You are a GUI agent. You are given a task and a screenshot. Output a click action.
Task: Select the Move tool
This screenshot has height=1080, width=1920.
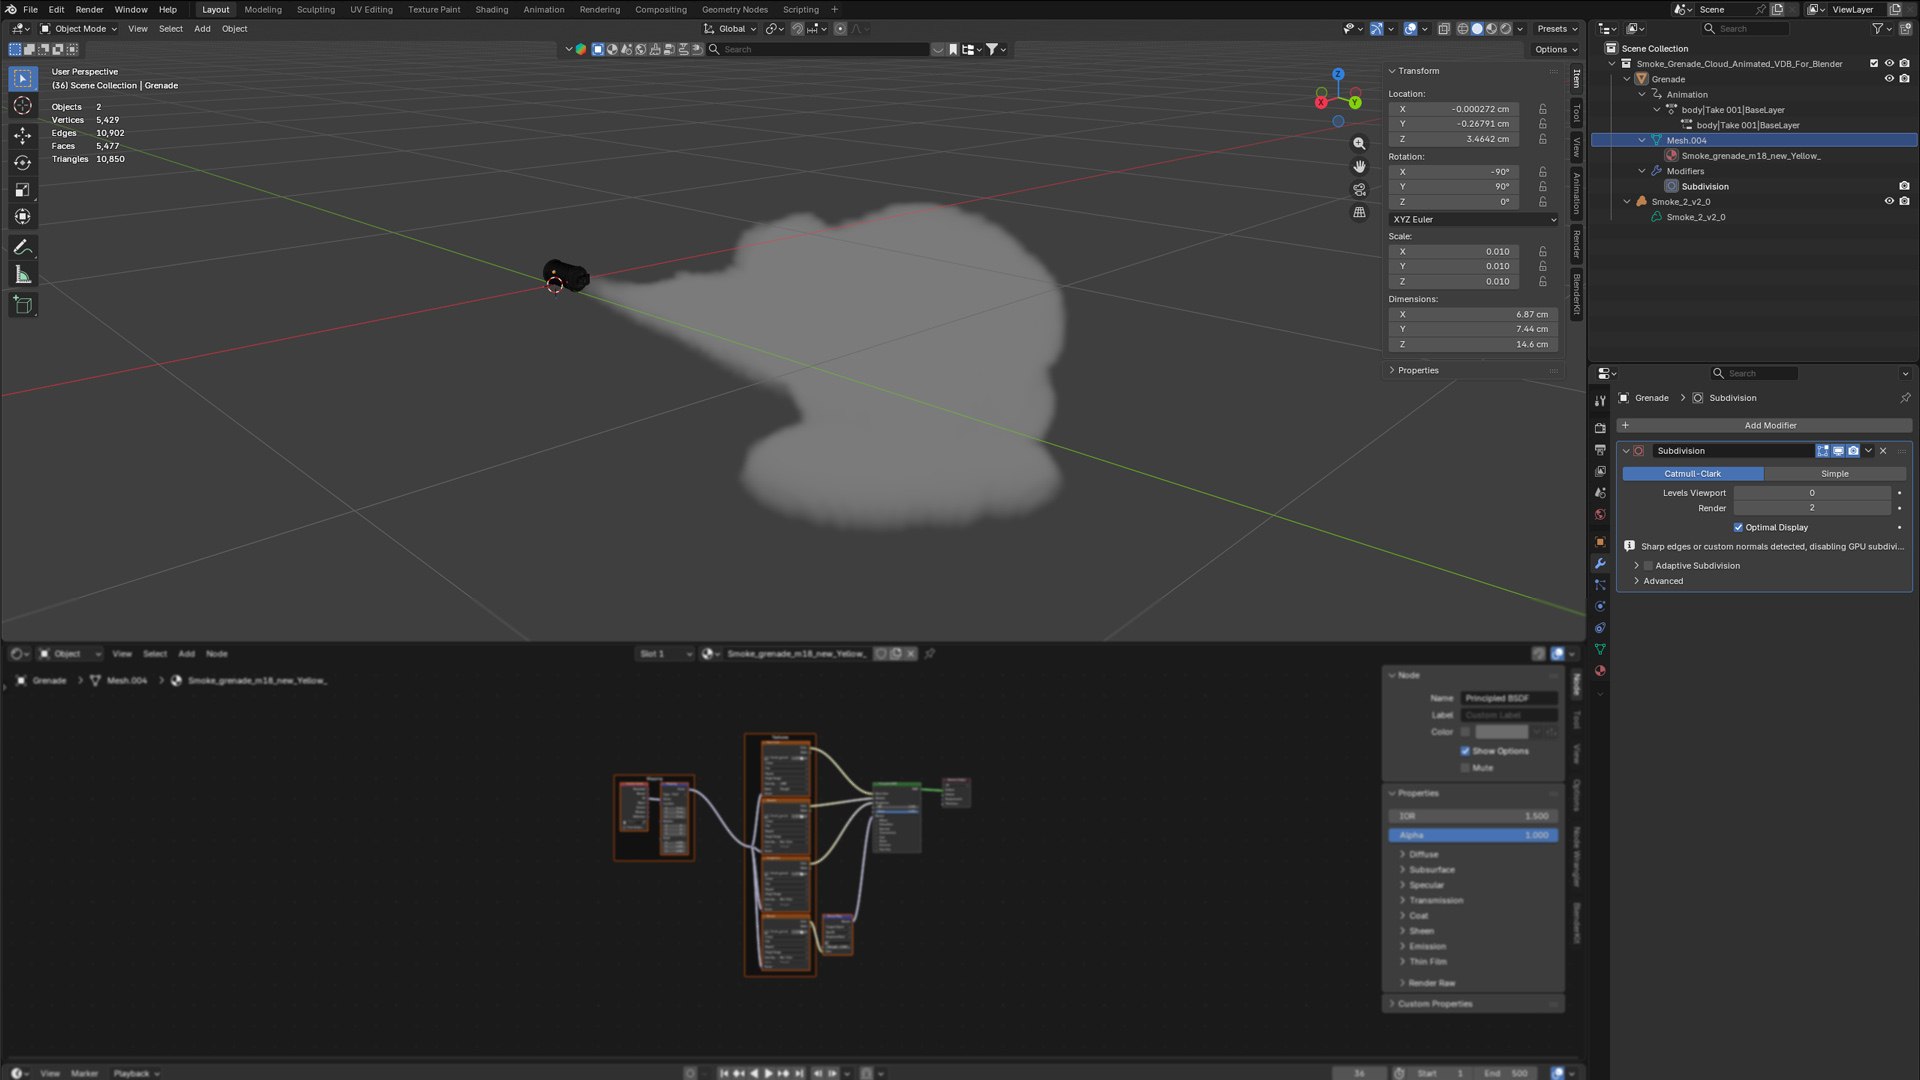(x=23, y=135)
